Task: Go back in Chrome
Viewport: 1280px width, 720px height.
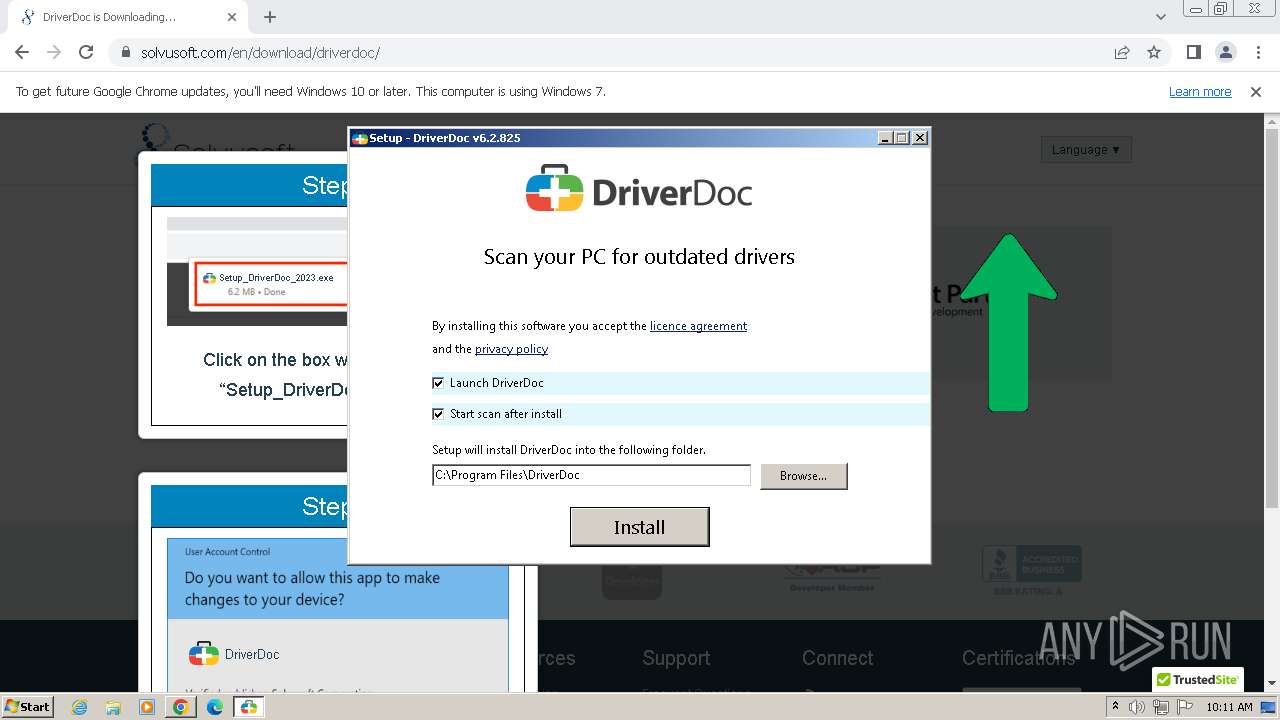Action: pos(22,52)
